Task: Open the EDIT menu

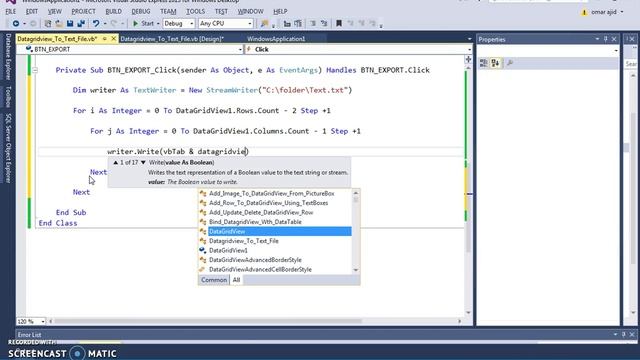Action: (31, 11)
